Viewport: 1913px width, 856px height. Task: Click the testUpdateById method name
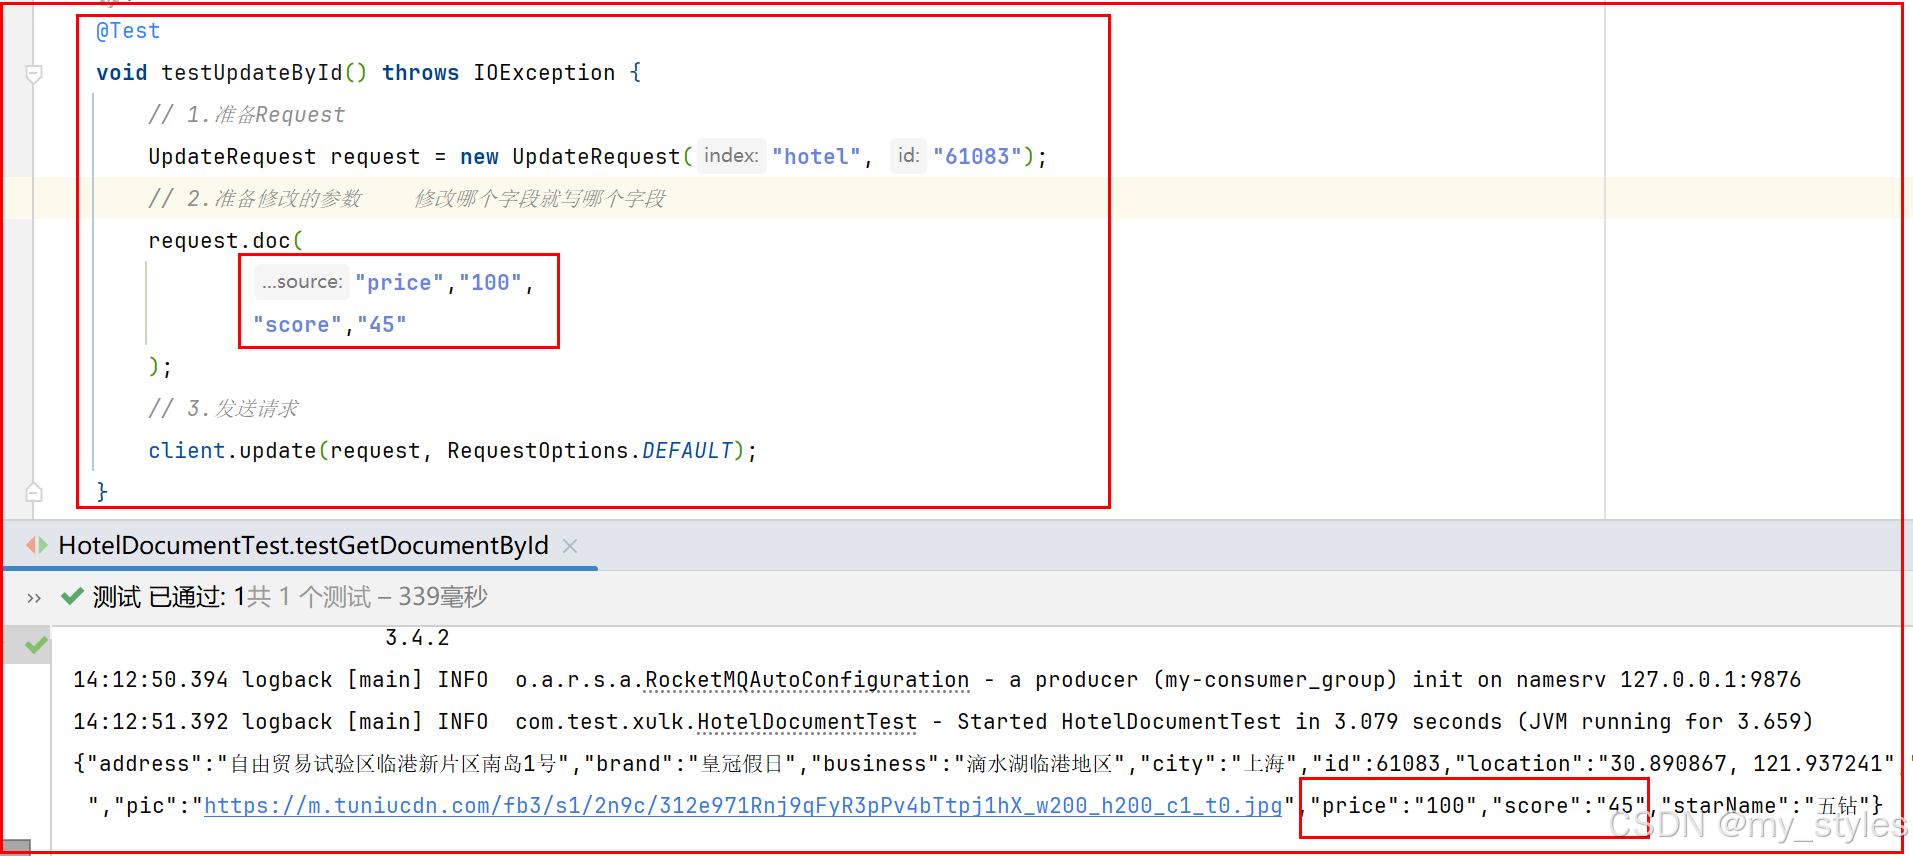252,73
